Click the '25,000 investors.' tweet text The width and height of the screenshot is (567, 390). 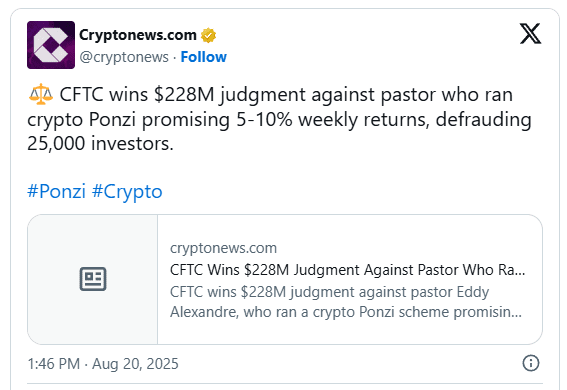[x=101, y=143]
